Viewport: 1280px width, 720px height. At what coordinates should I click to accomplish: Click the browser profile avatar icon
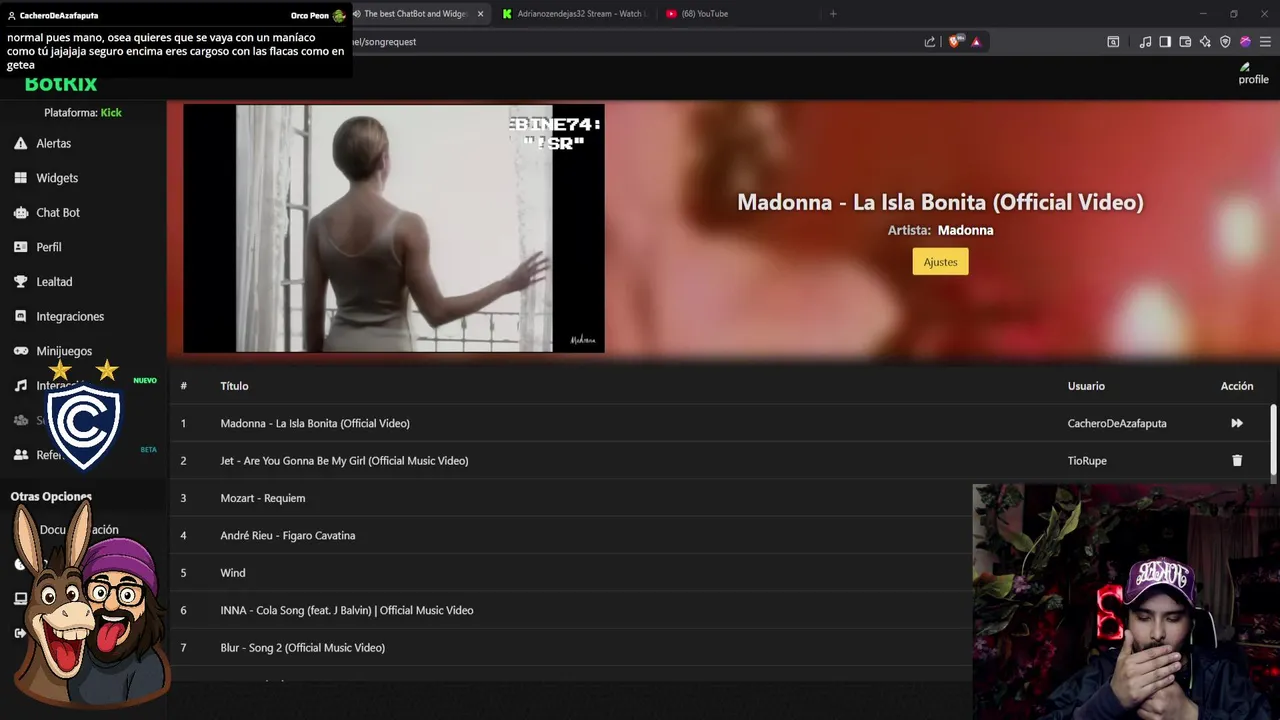[1245, 42]
